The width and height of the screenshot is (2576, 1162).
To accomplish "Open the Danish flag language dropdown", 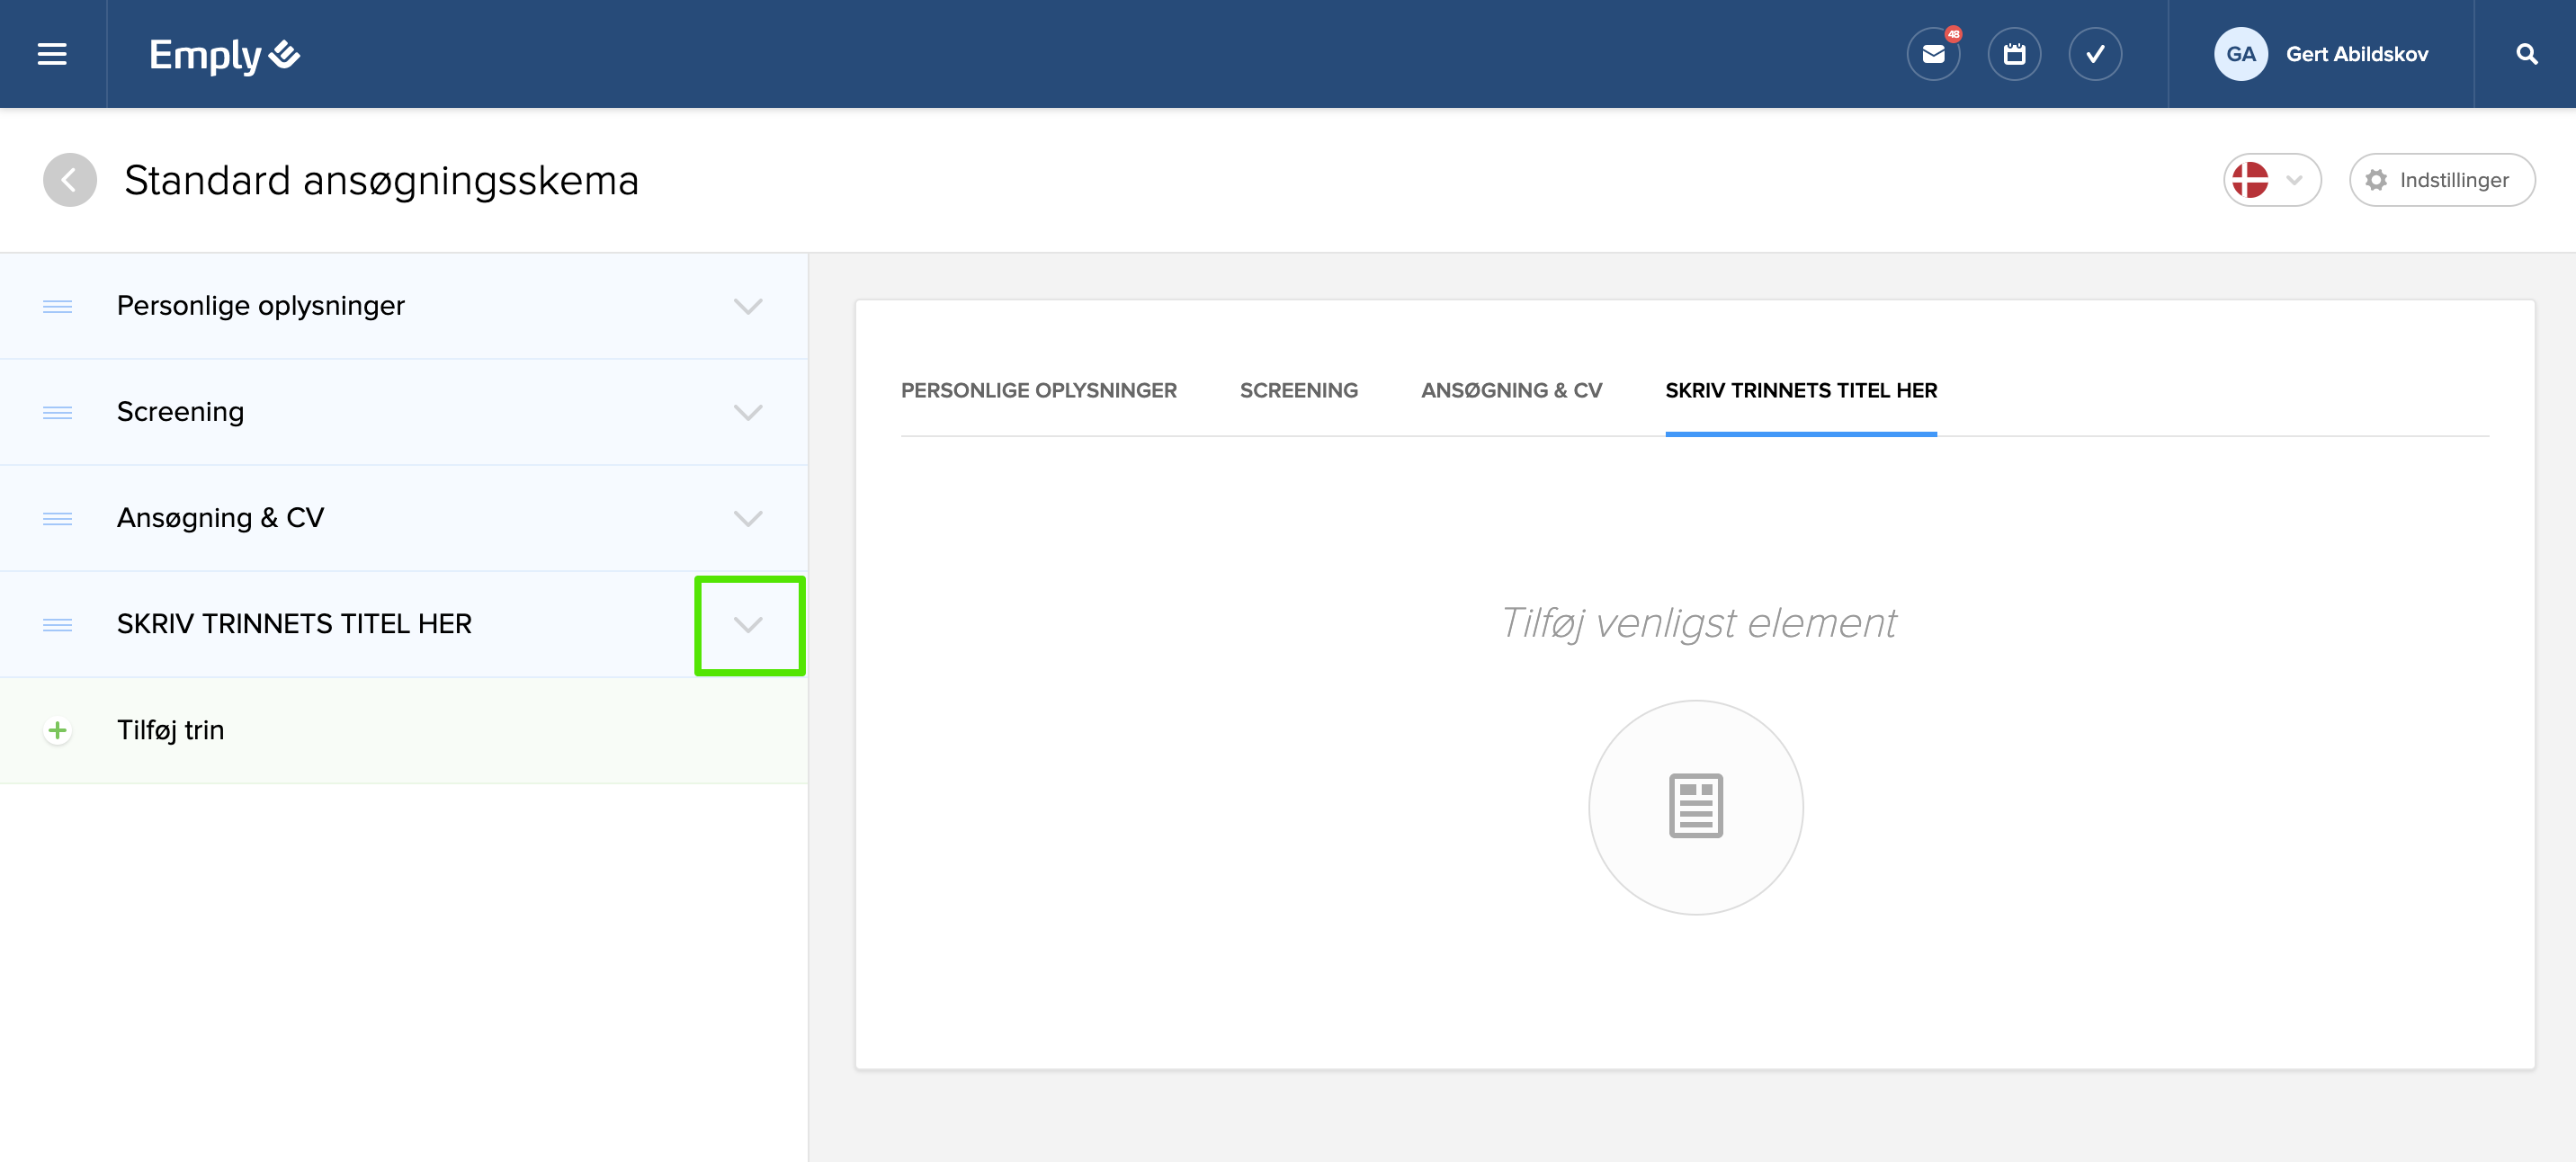I will click(x=2271, y=180).
